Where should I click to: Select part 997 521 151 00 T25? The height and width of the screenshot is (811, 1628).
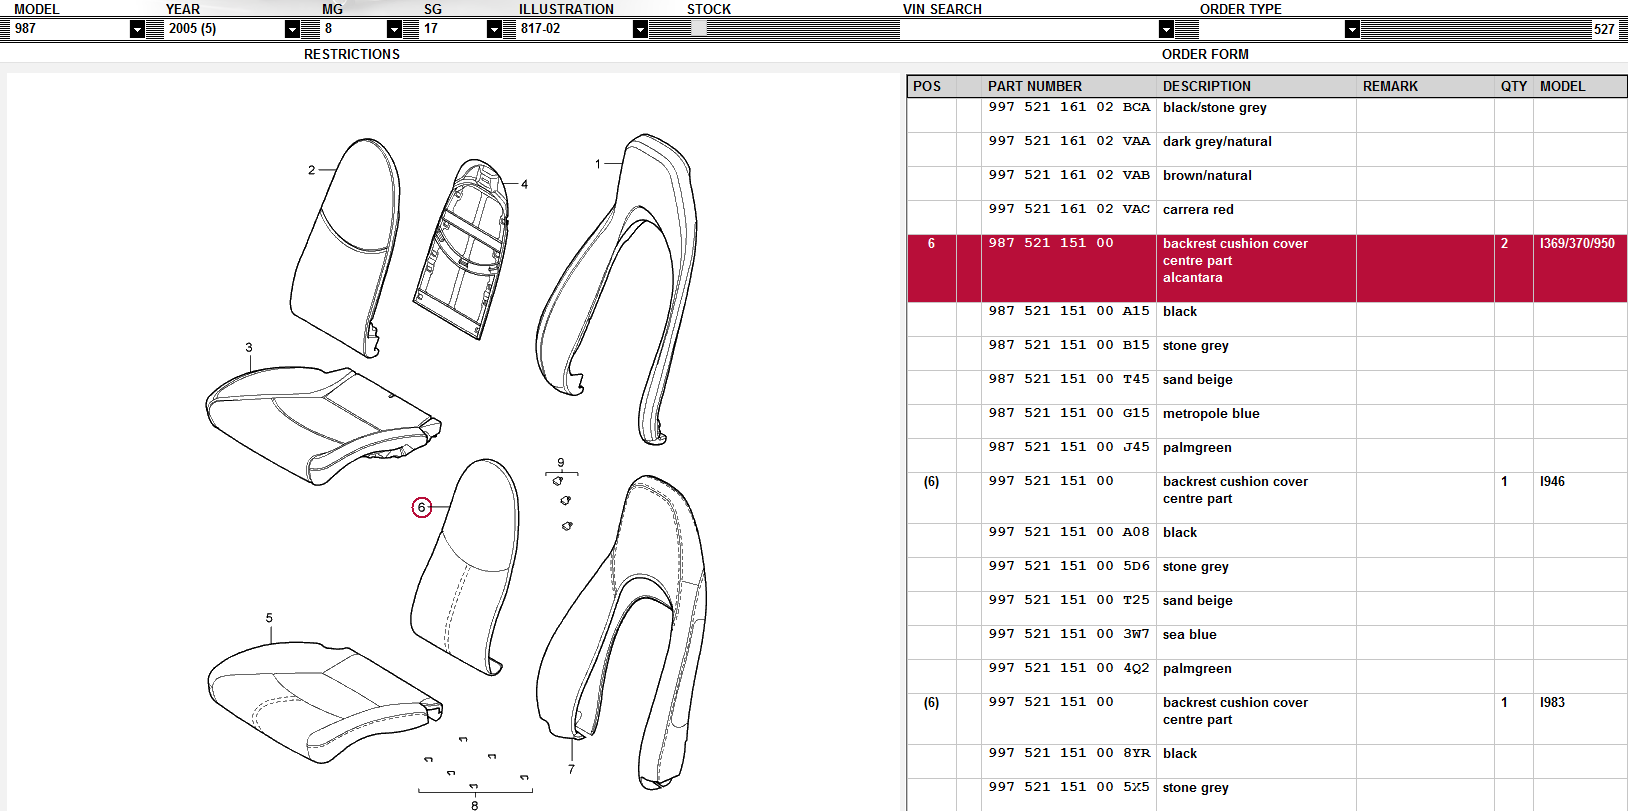click(1069, 600)
